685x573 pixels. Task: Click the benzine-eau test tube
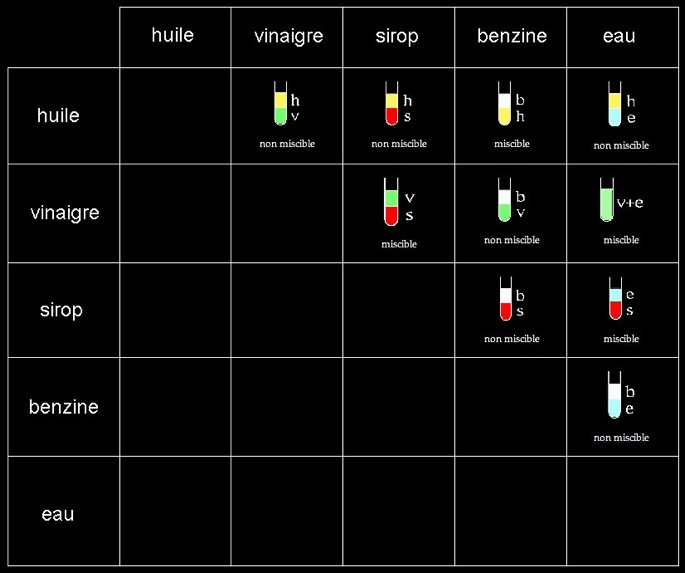click(x=614, y=395)
